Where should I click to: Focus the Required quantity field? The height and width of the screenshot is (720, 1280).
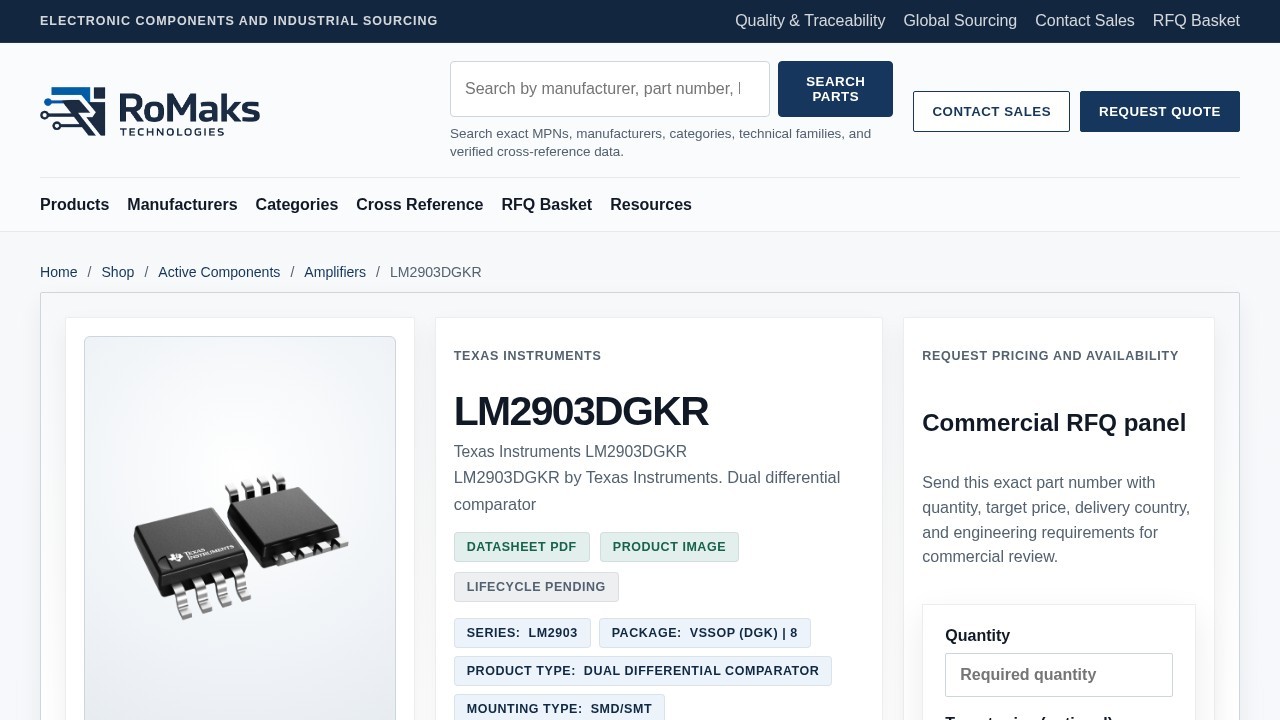pos(1059,675)
